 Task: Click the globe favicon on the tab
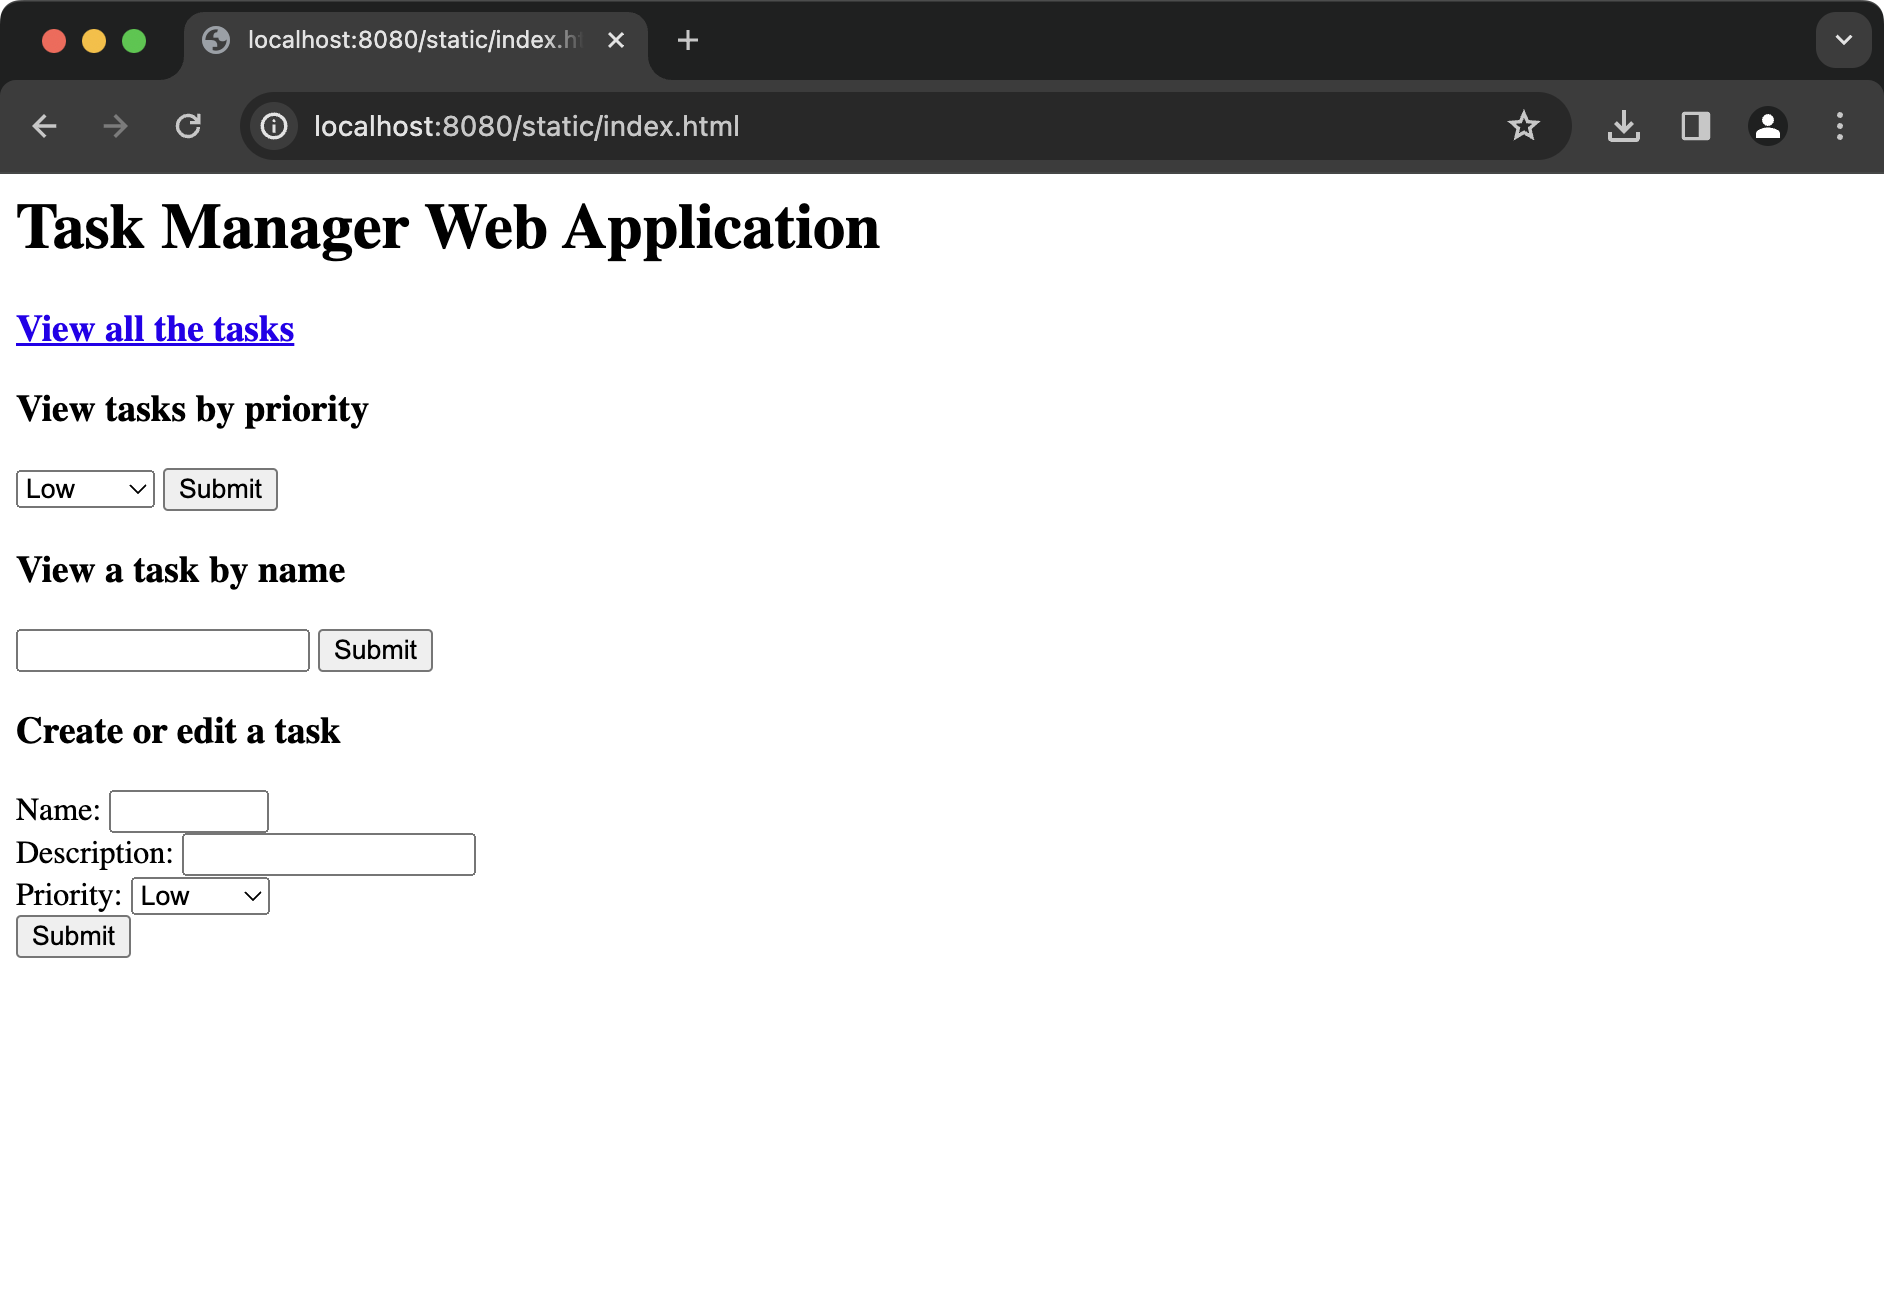tap(217, 40)
